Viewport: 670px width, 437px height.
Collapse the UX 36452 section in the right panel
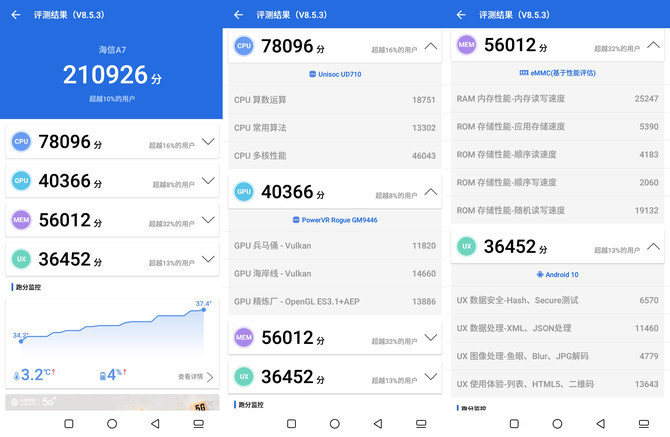[653, 246]
